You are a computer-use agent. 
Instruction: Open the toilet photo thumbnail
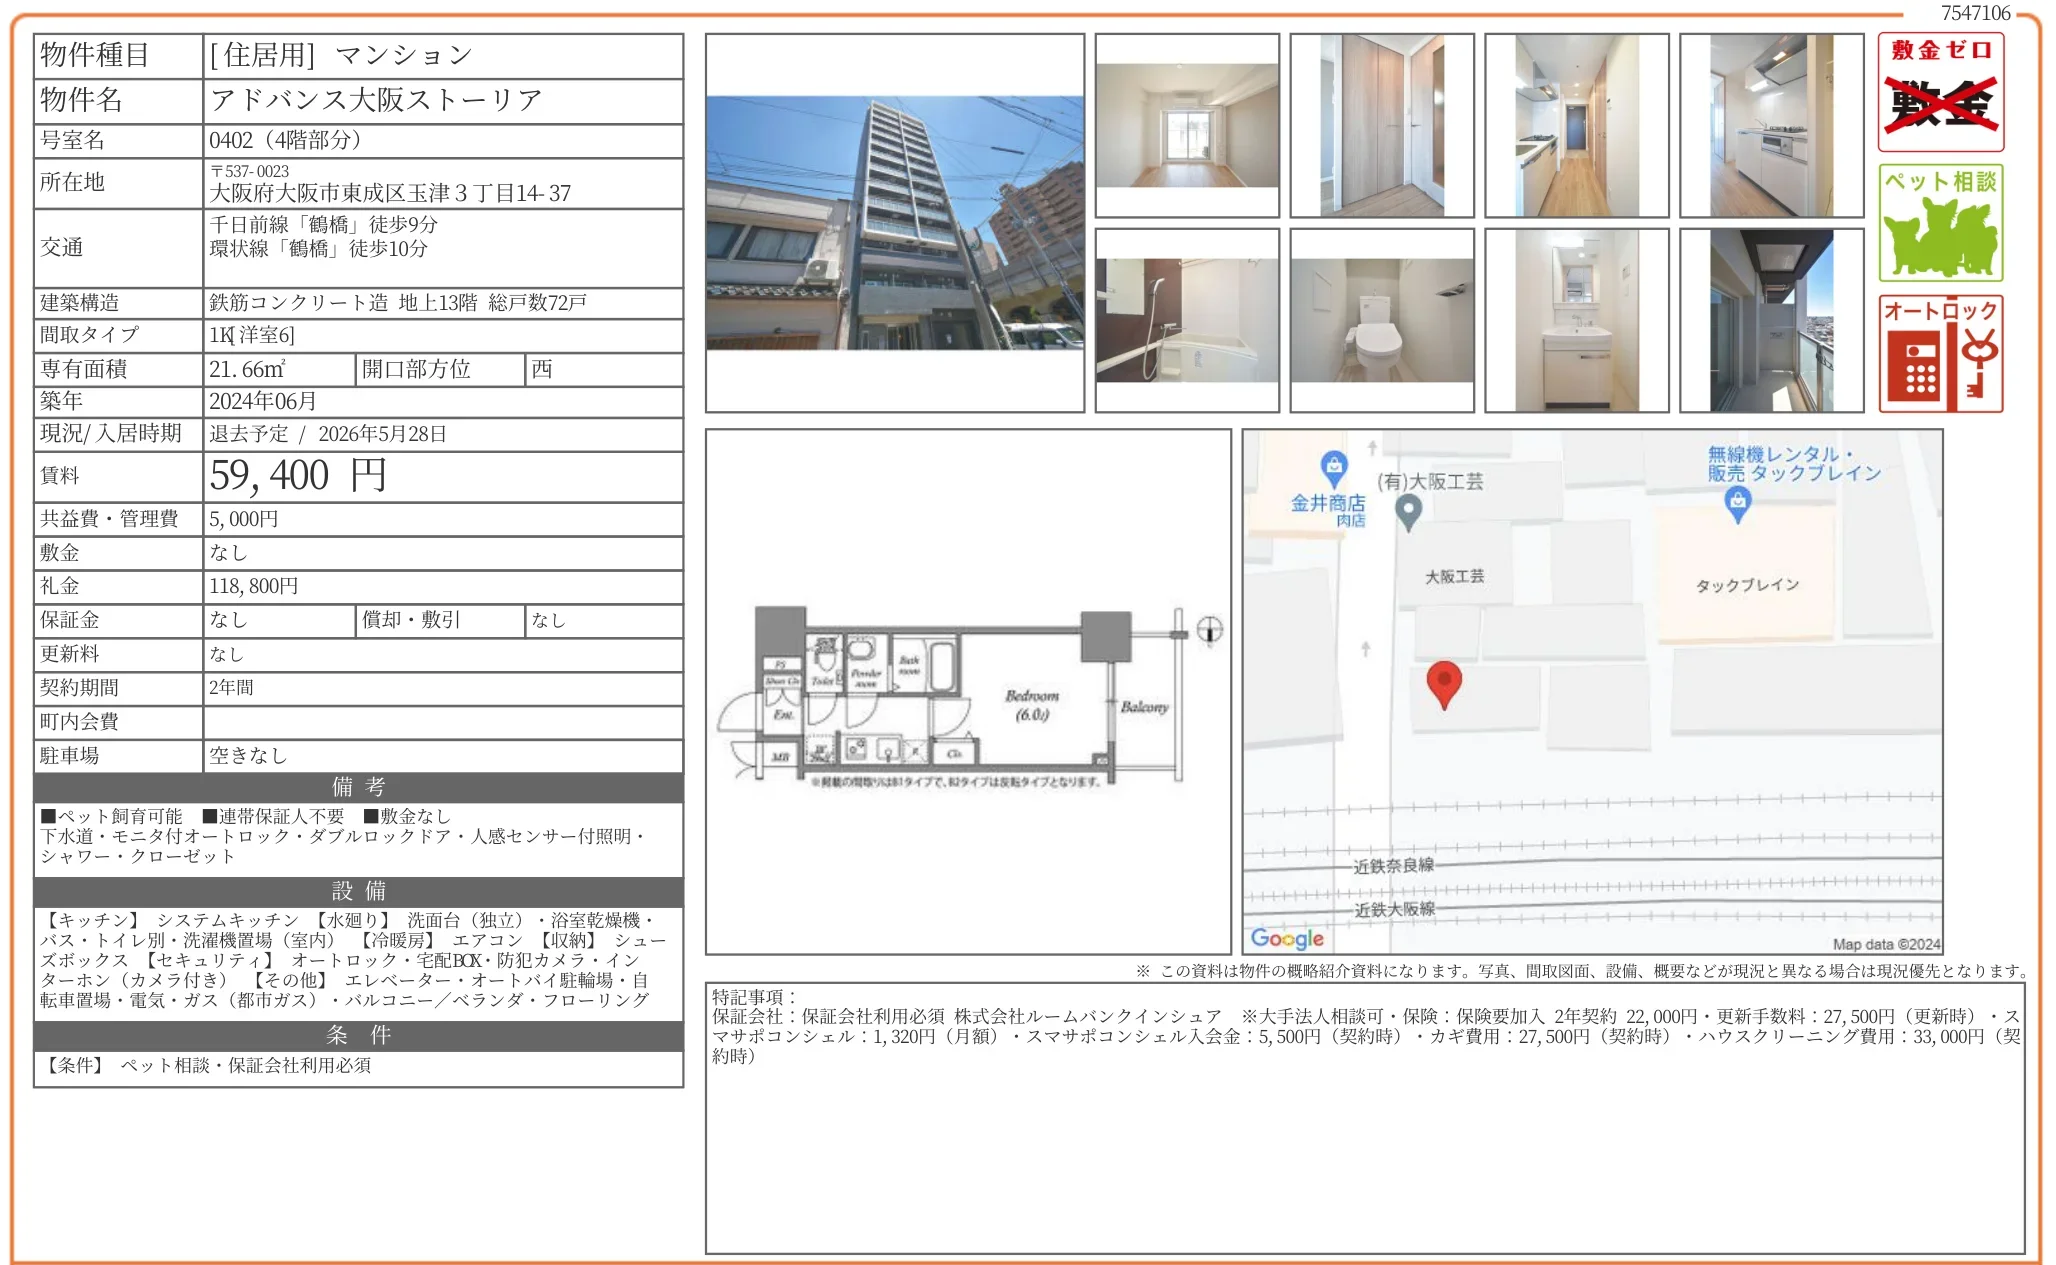point(1381,320)
